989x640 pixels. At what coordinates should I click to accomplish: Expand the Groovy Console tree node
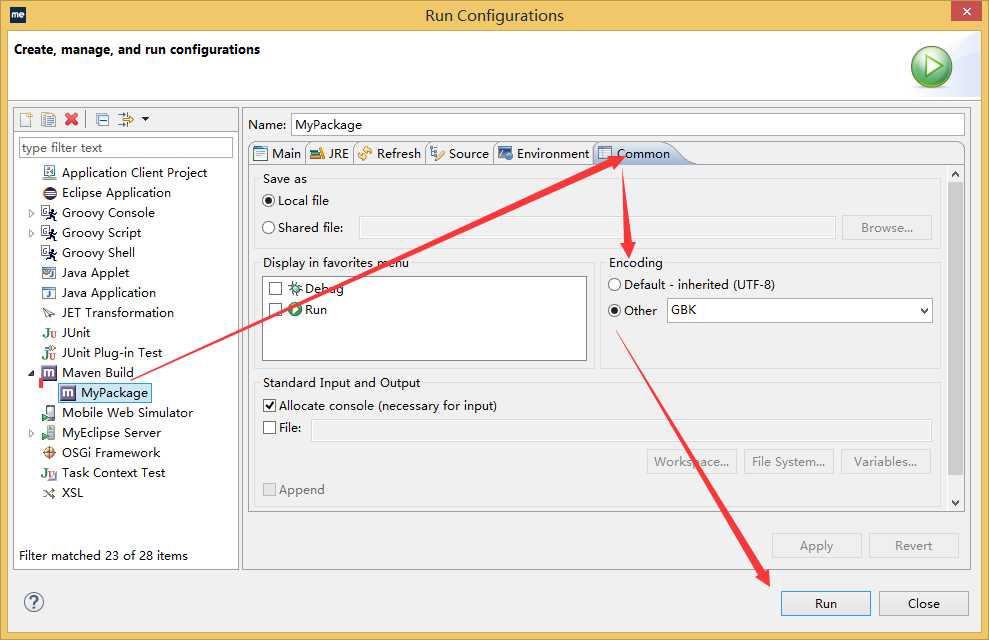point(31,213)
